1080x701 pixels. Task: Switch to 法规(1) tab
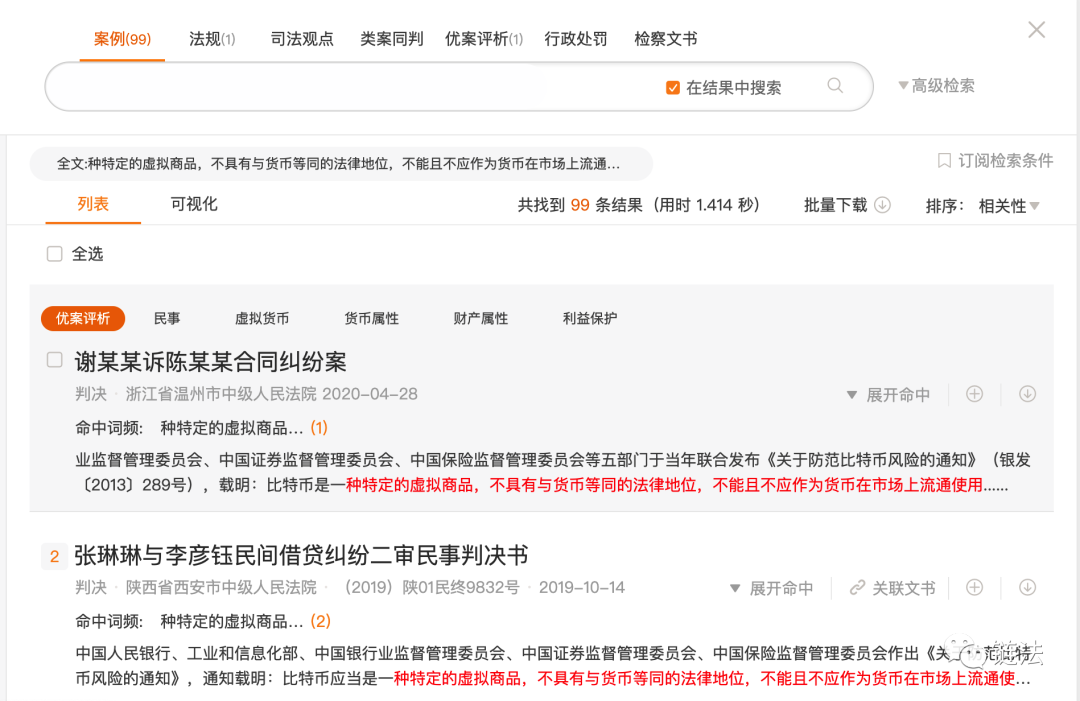point(212,39)
